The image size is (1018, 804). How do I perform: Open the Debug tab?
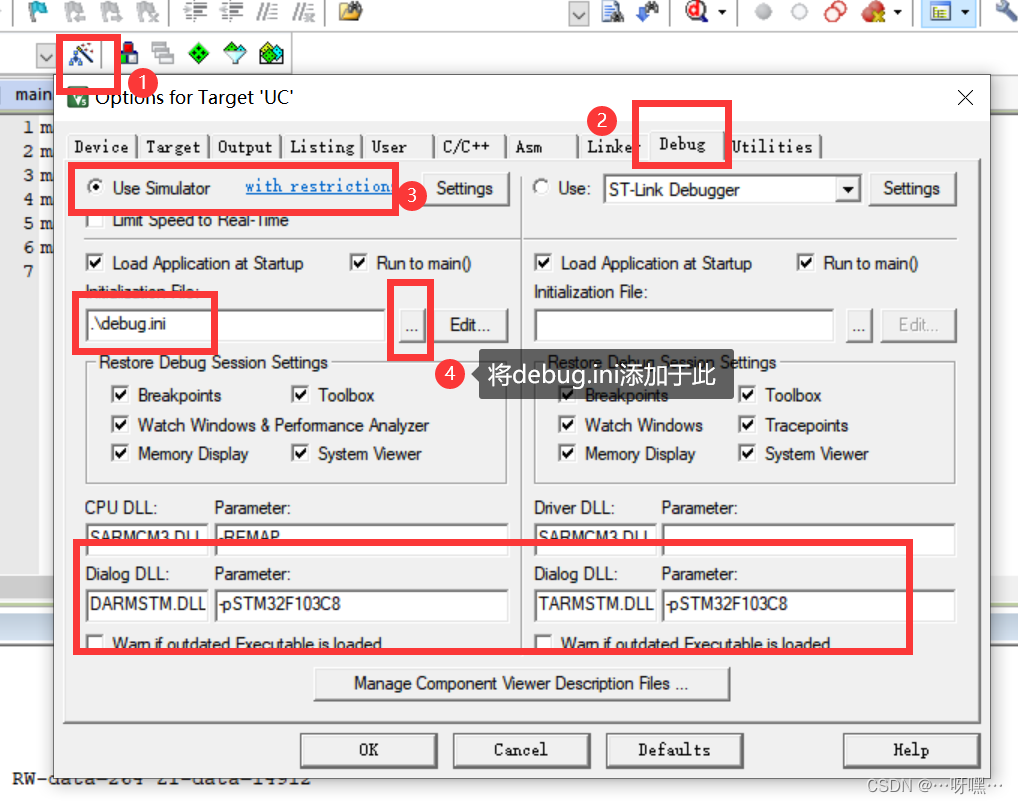[682, 144]
